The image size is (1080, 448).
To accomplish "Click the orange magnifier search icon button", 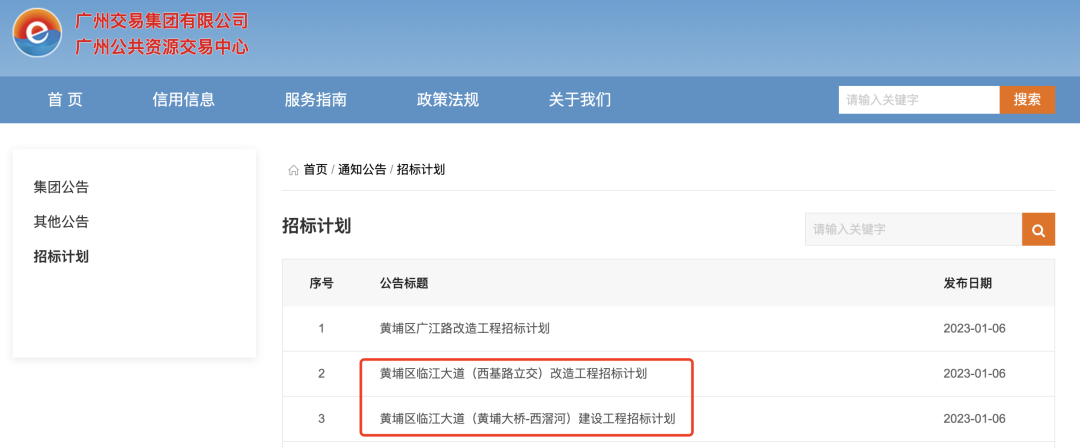I will [x=1038, y=230].
